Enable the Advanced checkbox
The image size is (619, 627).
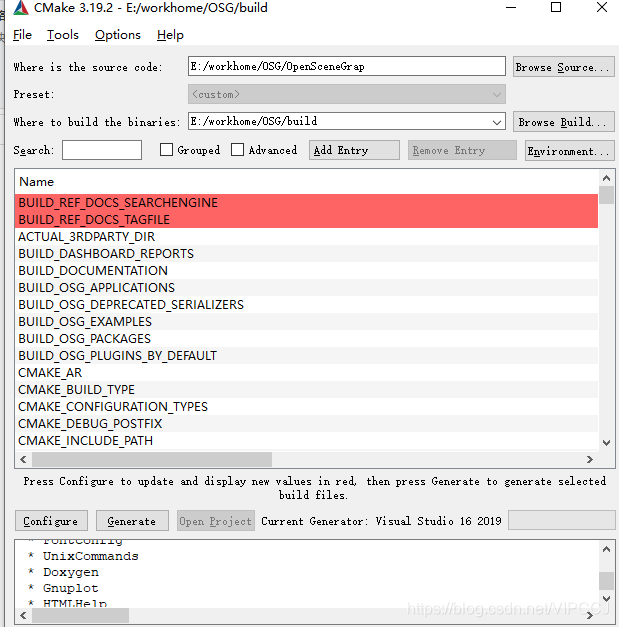pos(238,150)
